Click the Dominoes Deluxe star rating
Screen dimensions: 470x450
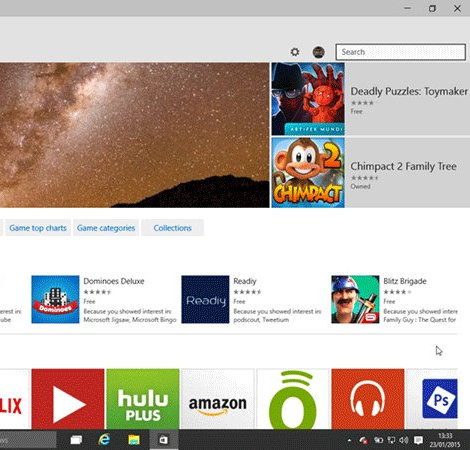click(x=97, y=292)
